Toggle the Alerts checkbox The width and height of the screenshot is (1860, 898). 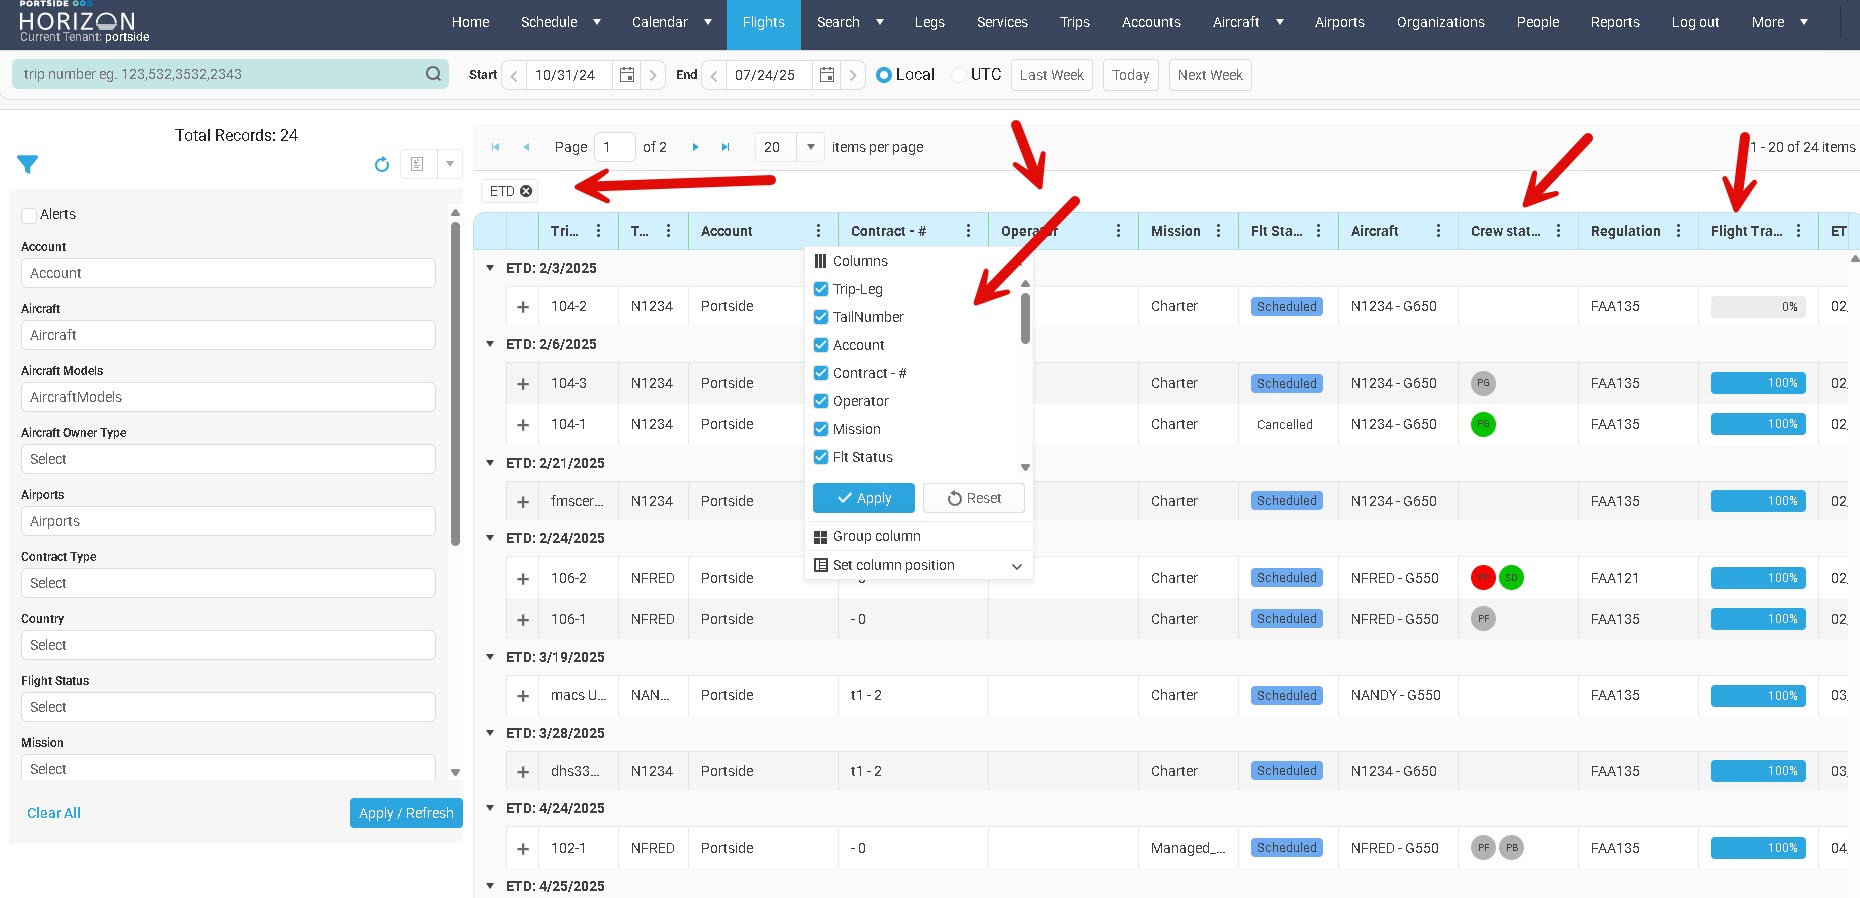click(29, 215)
